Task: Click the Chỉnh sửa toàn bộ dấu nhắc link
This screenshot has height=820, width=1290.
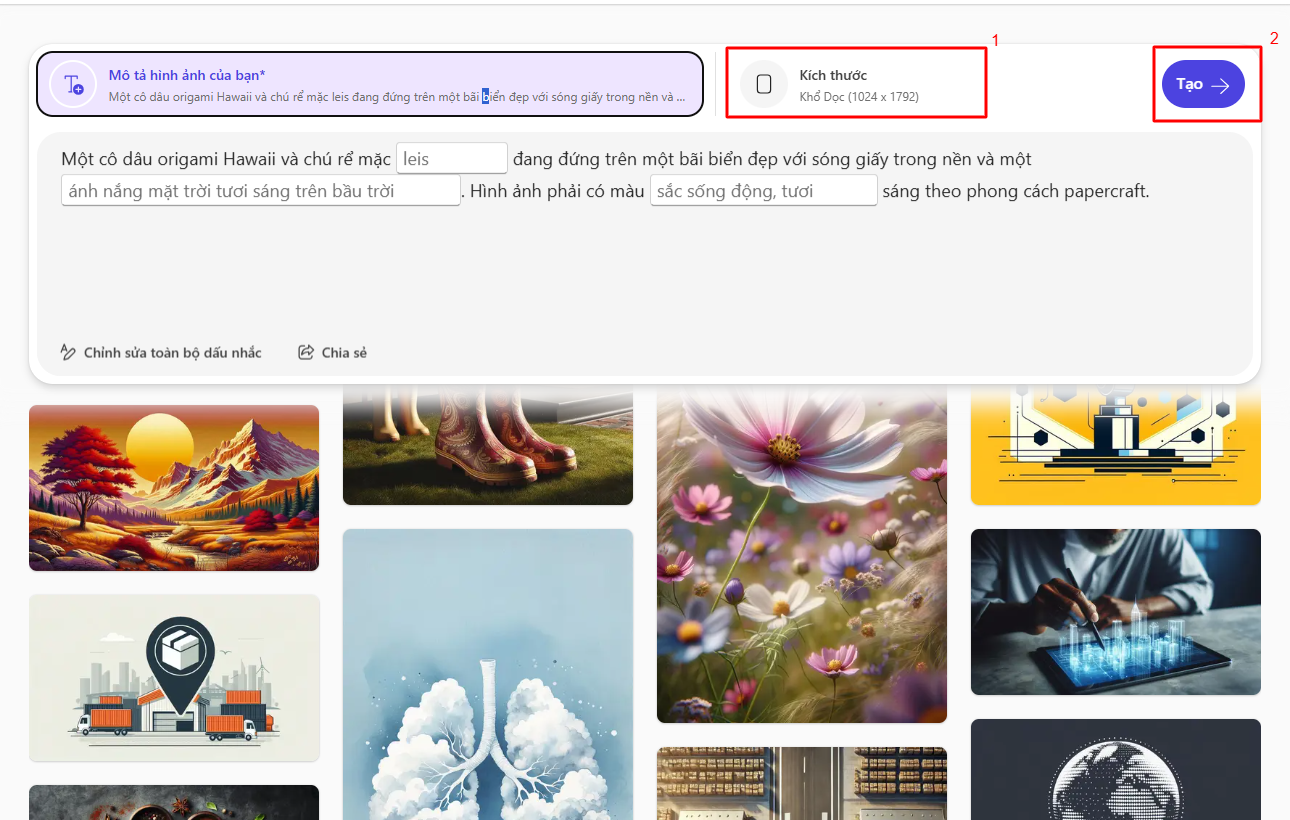Action: pos(161,352)
